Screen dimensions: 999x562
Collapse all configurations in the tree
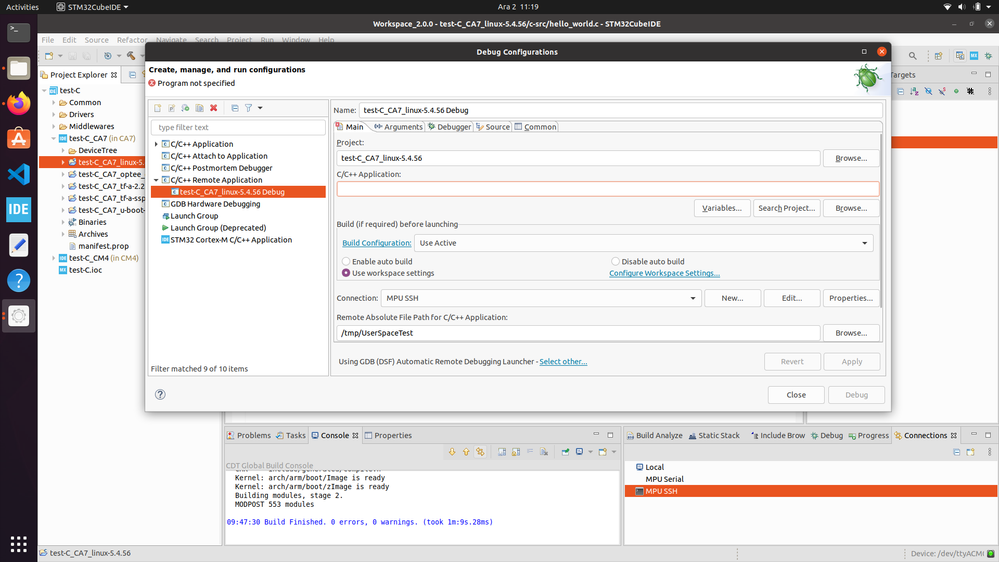[x=234, y=108]
